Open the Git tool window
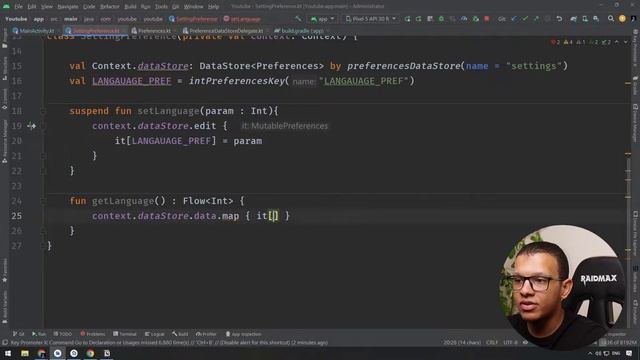The width and height of the screenshot is (640, 360). 18,334
